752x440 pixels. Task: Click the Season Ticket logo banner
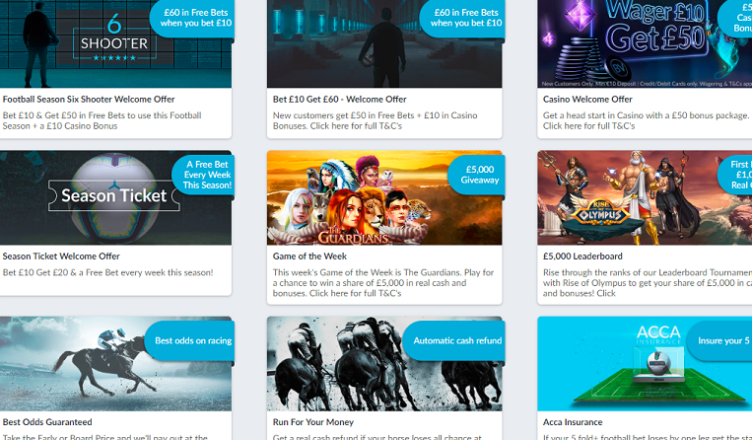coord(113,196)
